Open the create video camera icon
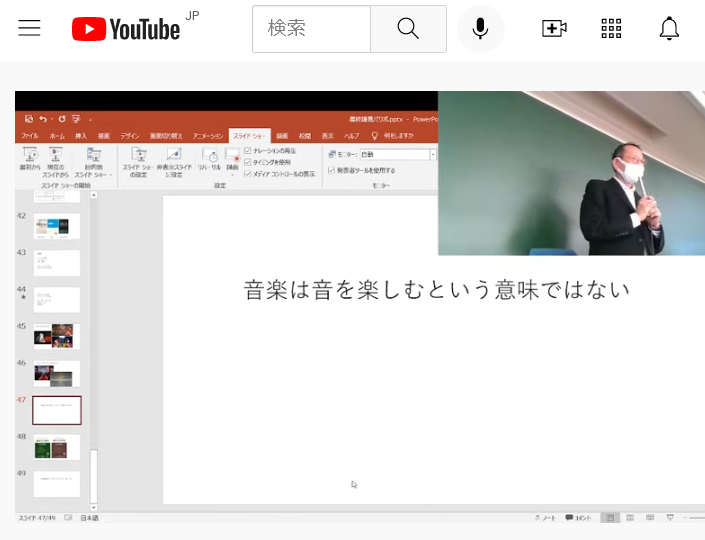 [554, 29]
